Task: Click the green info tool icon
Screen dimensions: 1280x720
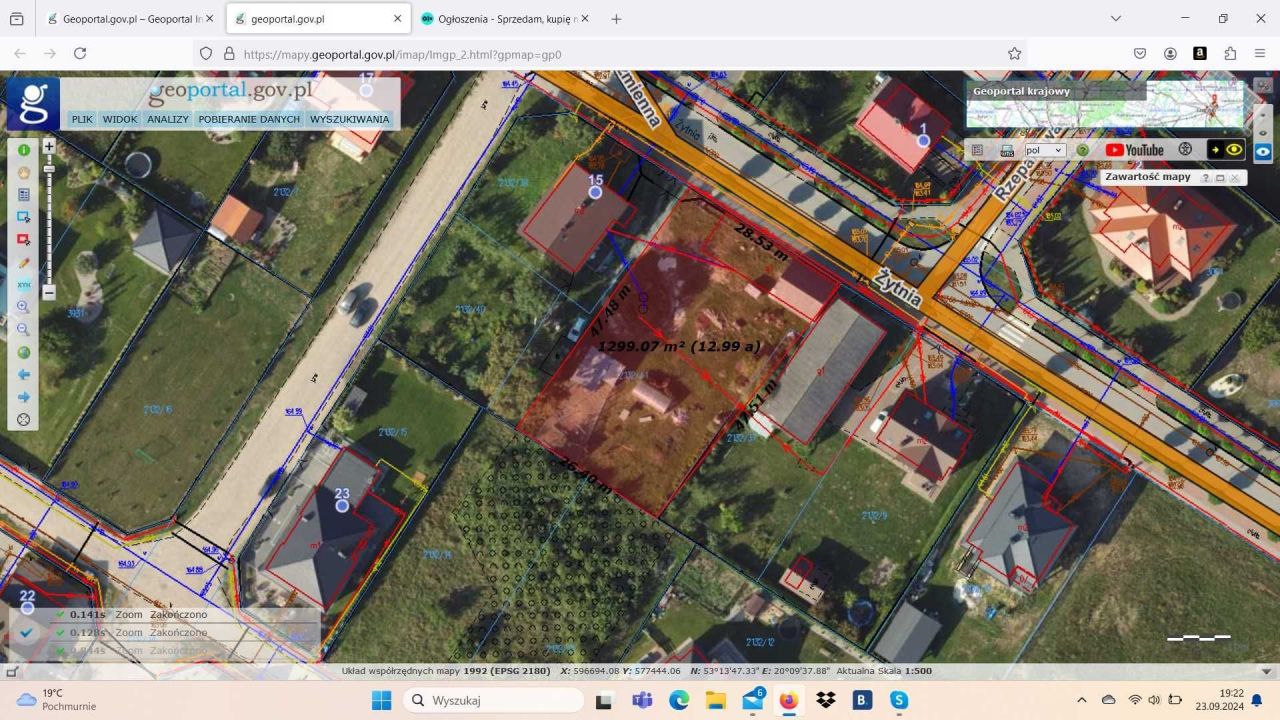Action: tap(24, 150)
